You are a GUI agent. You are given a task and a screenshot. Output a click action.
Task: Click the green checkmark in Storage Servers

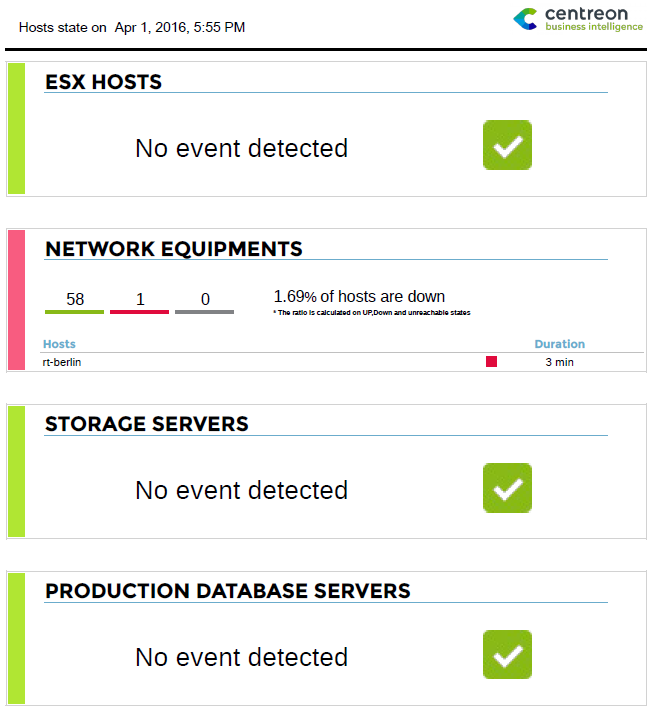(x=507, y=488)
